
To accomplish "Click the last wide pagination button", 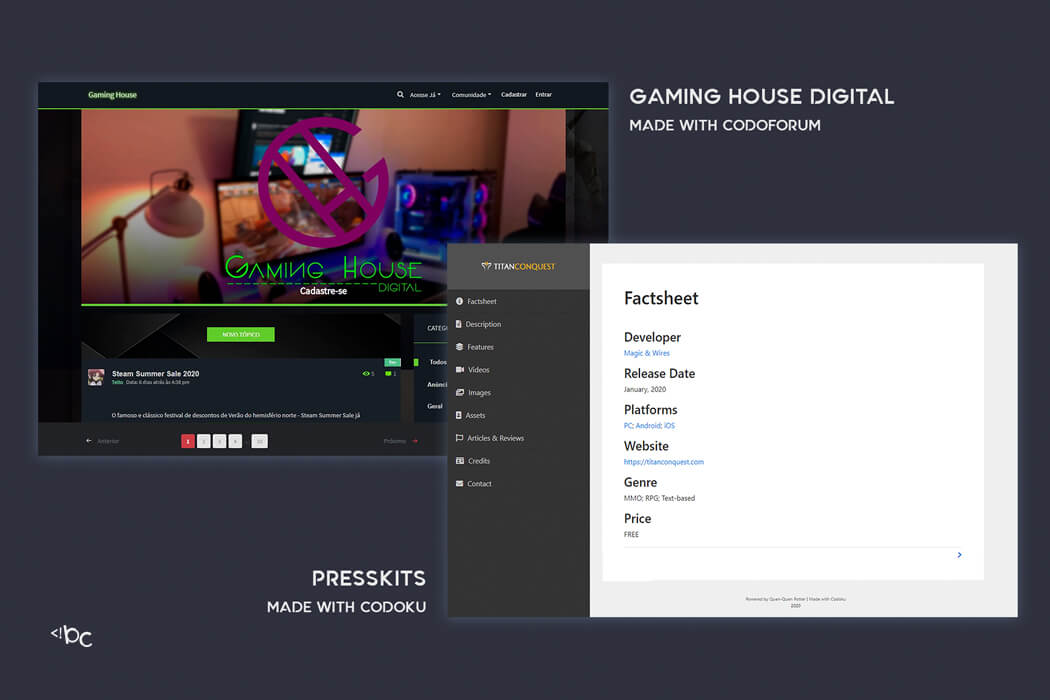I will (259, 441).
